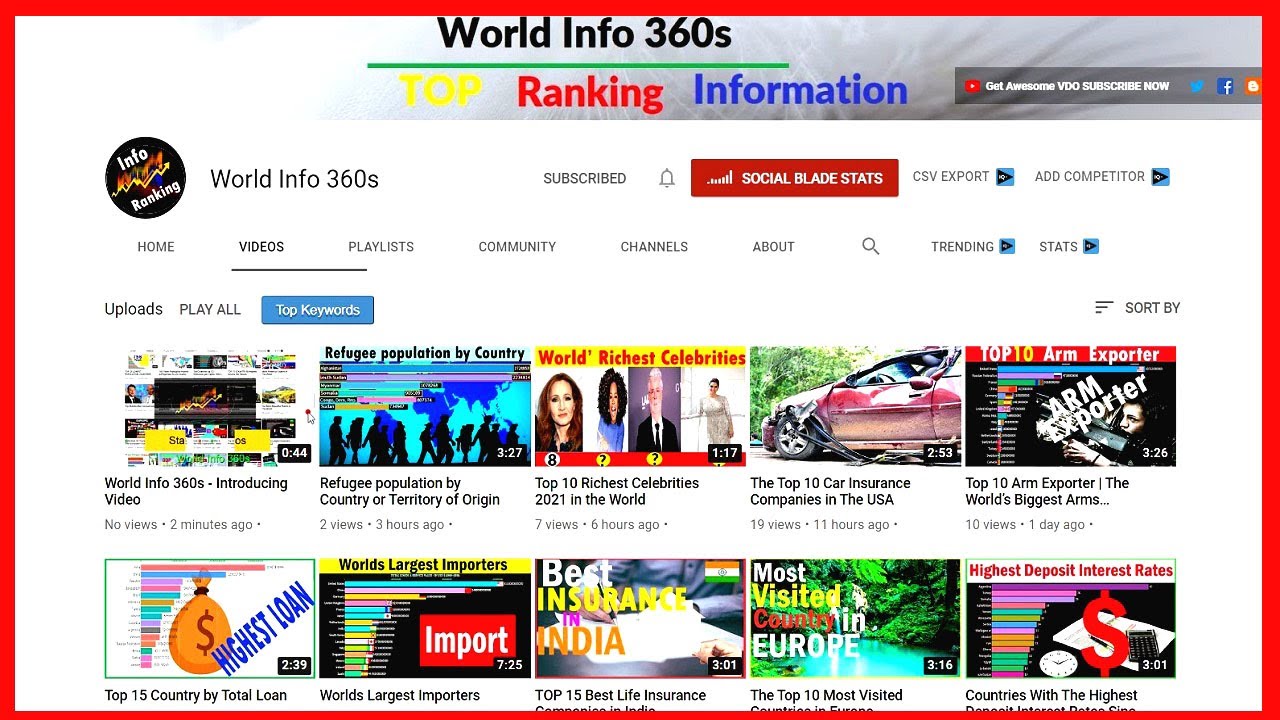Click the World Info 360s channel avatar
The image size is (1280, 720).
[x=146, y=178]
